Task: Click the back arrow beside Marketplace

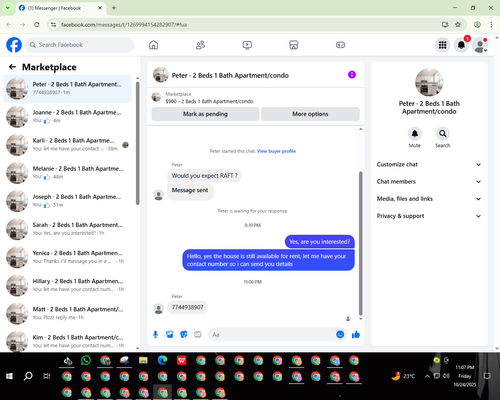Action: (x=12, y=67)
